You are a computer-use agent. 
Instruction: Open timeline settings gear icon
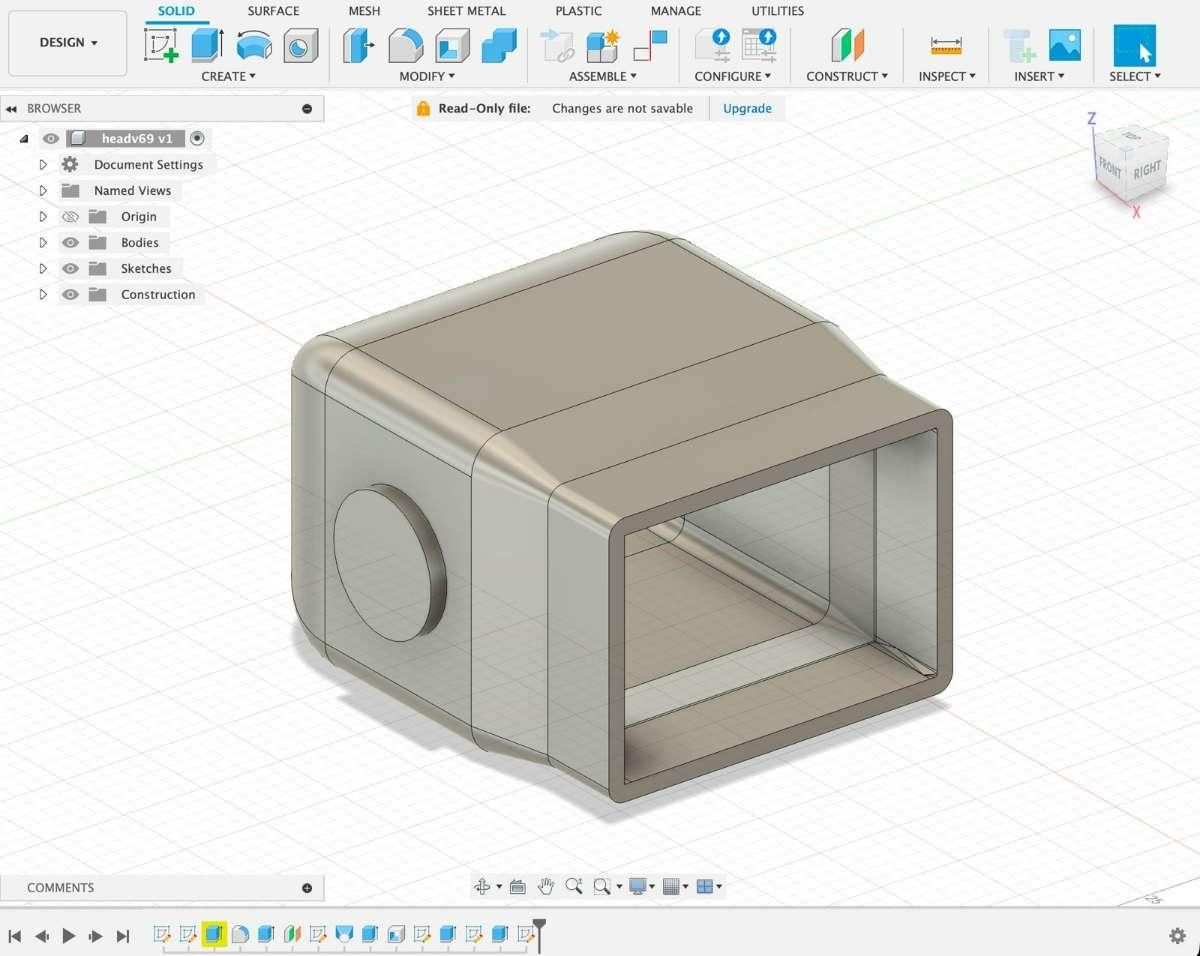click(1177, 936)
